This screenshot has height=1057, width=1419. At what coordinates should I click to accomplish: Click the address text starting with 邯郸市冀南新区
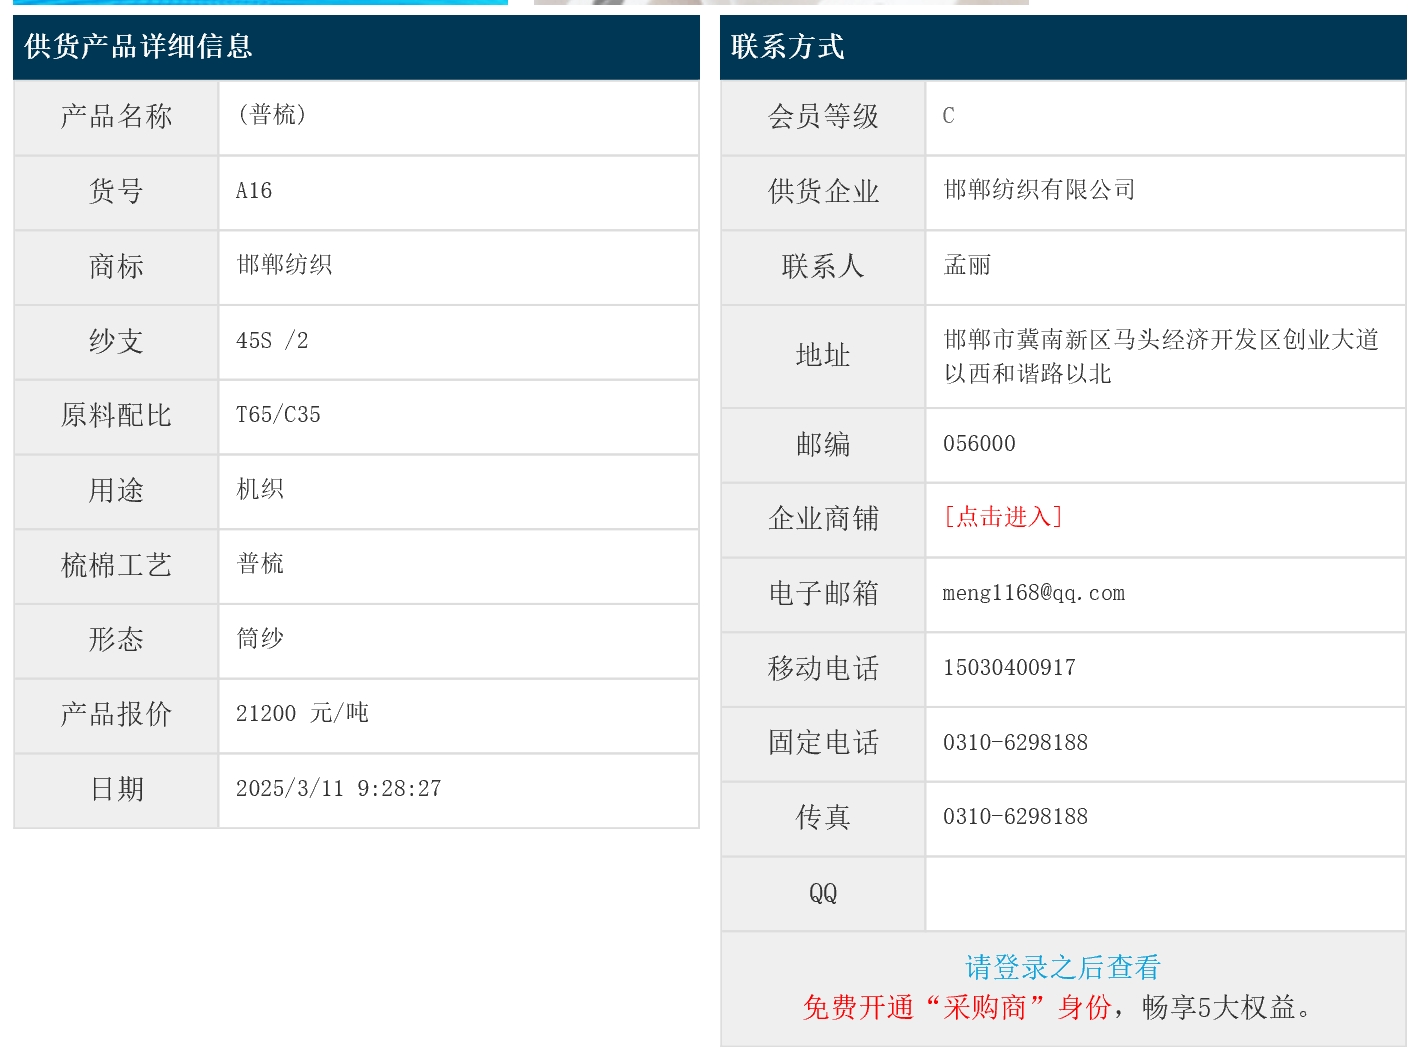point(1160,356)
